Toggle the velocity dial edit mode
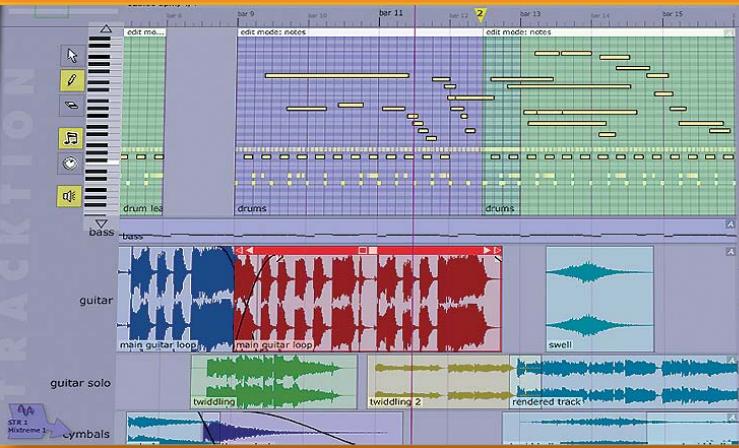The image size is (739, 448). pyautogui.click(x=71, y=163)
